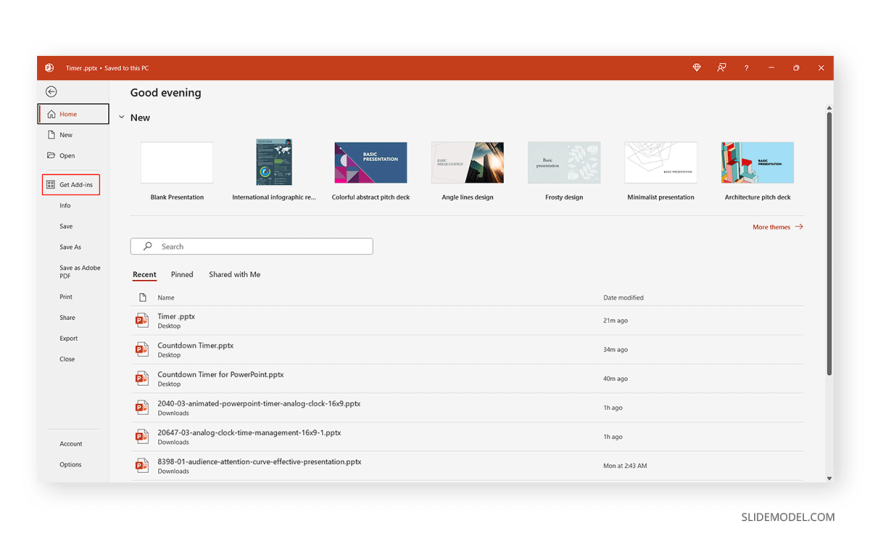
Task: Click the Open folder icon in sidebar
Action: coord(51,155)
